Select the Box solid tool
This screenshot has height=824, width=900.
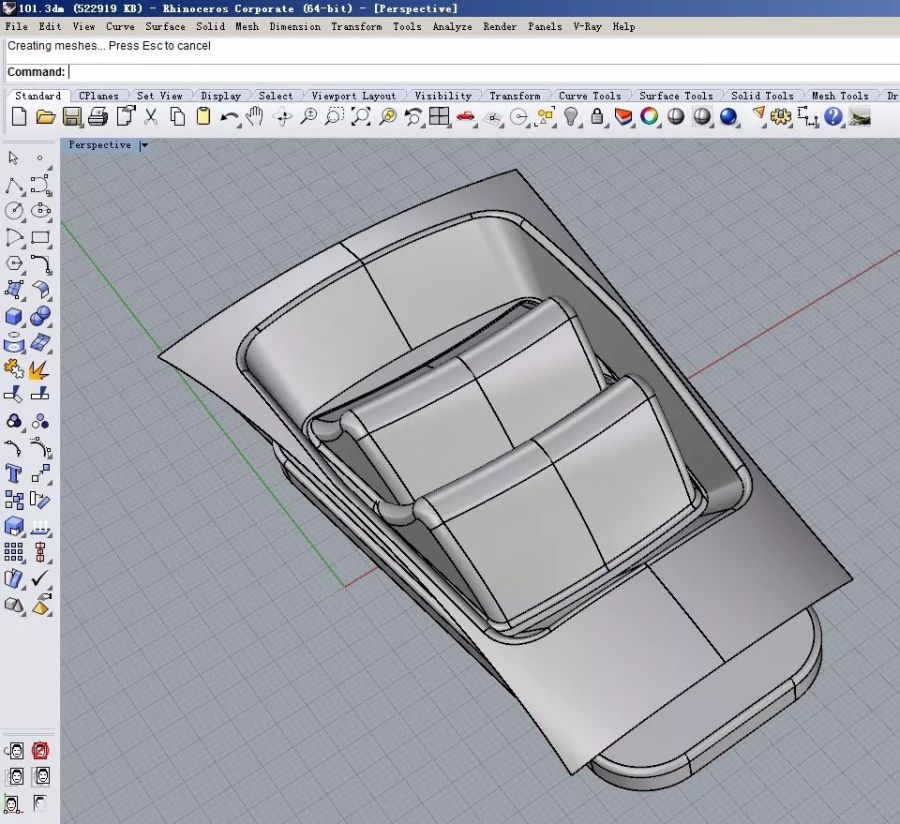coord(14,317)
